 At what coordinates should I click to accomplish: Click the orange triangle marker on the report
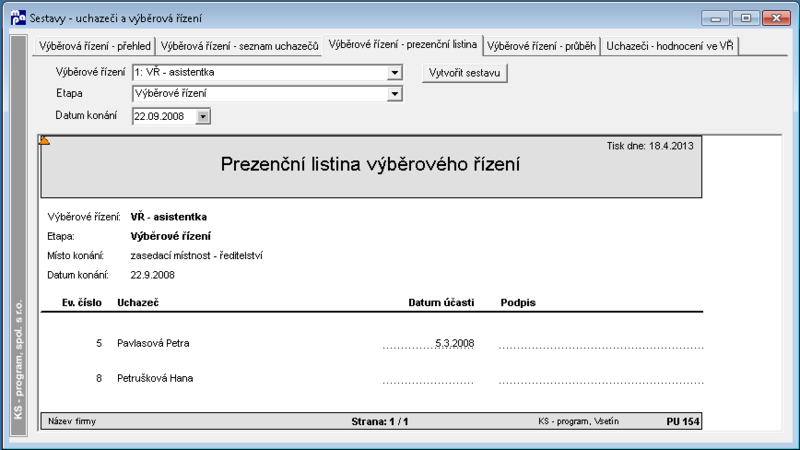pyautogui.click(x=44, y=140)
